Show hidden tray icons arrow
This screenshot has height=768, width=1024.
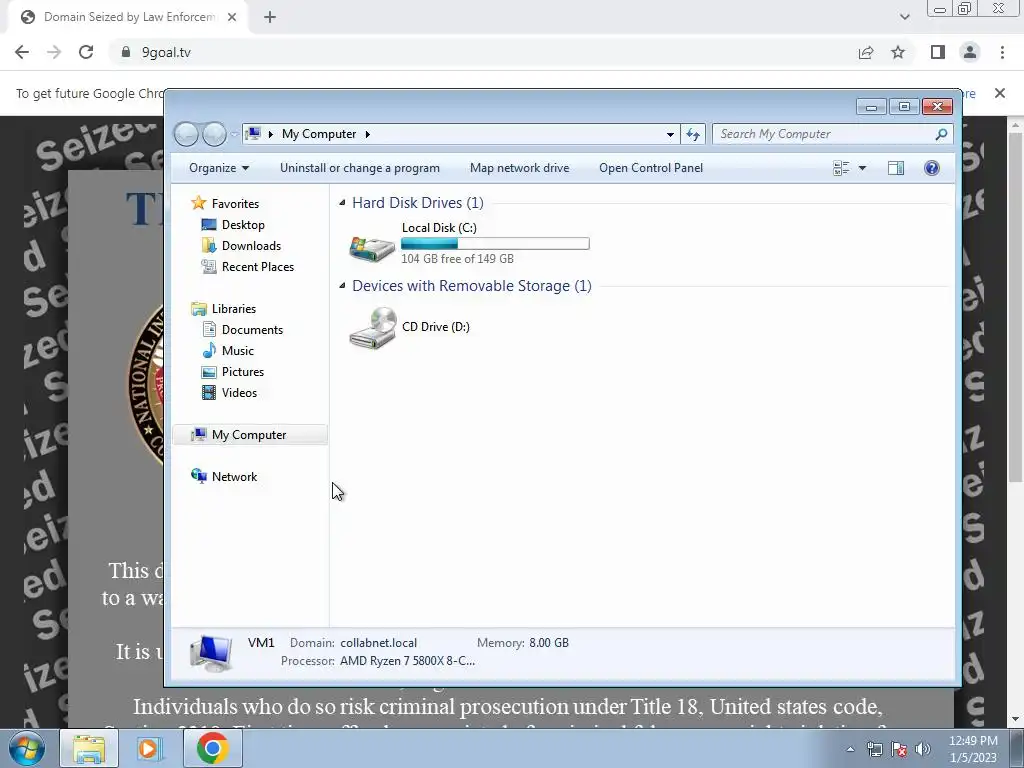[x=850, y=749]
